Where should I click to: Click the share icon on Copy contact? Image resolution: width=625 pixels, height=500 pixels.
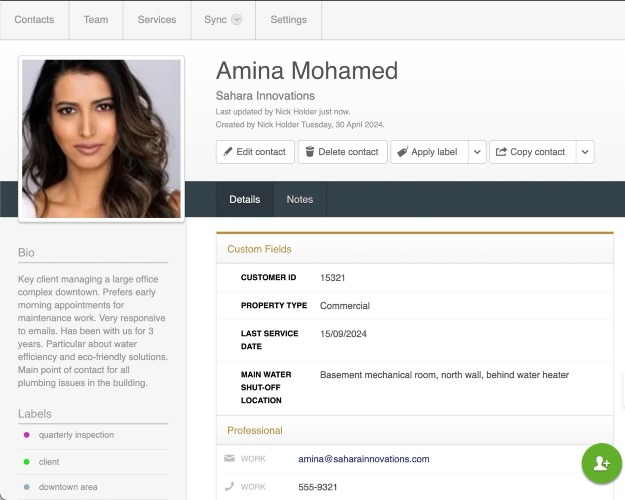501,152
